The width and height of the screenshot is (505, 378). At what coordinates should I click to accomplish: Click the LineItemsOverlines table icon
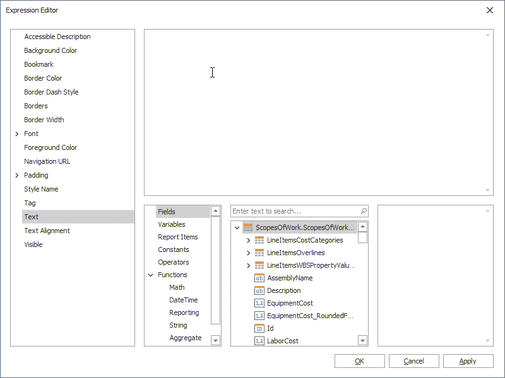259,253
